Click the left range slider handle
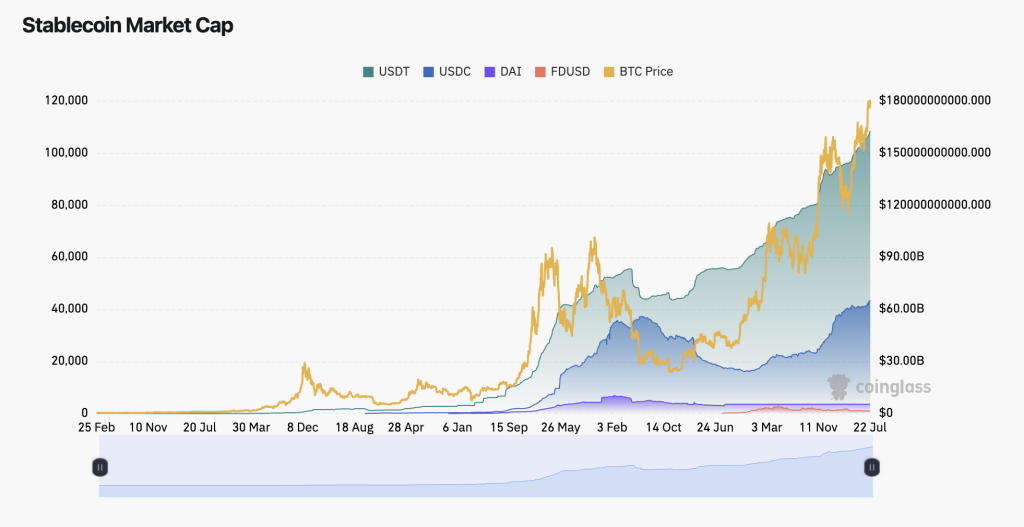The height and width of the screenshot is (527, 1024). tap(100, 468)
